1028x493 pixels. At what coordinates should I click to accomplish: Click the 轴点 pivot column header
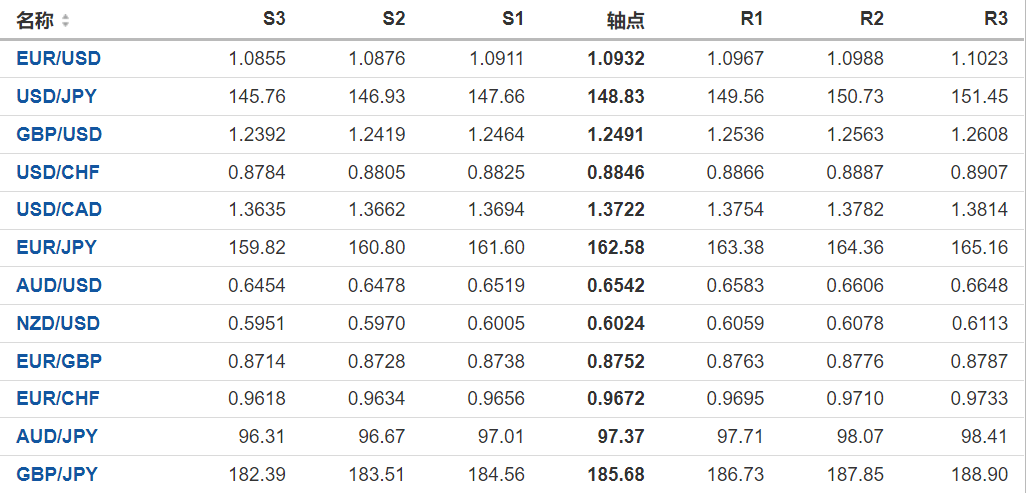(x=626, y=20)
